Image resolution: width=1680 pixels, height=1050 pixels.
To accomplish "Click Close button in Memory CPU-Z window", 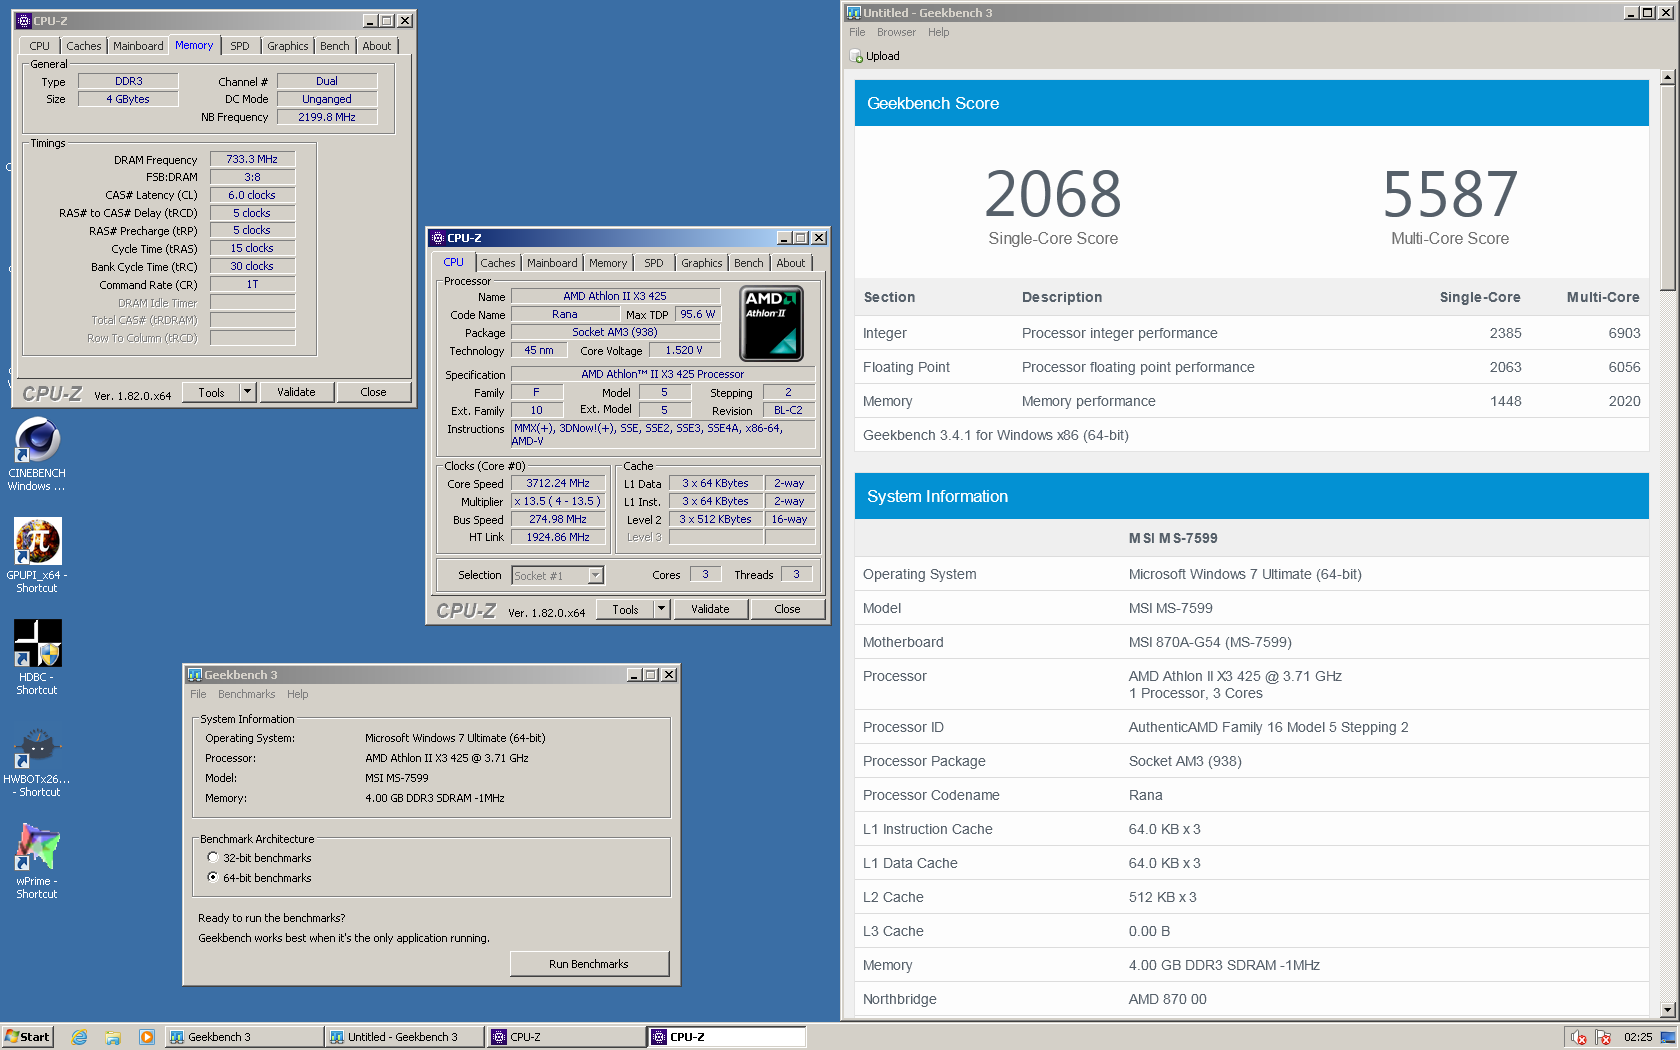I will tap(373, 392).
